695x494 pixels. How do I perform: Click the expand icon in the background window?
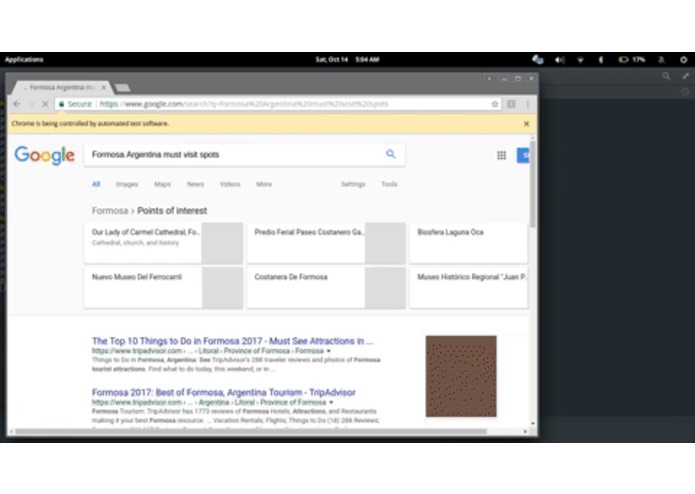[x=686, y=76]
